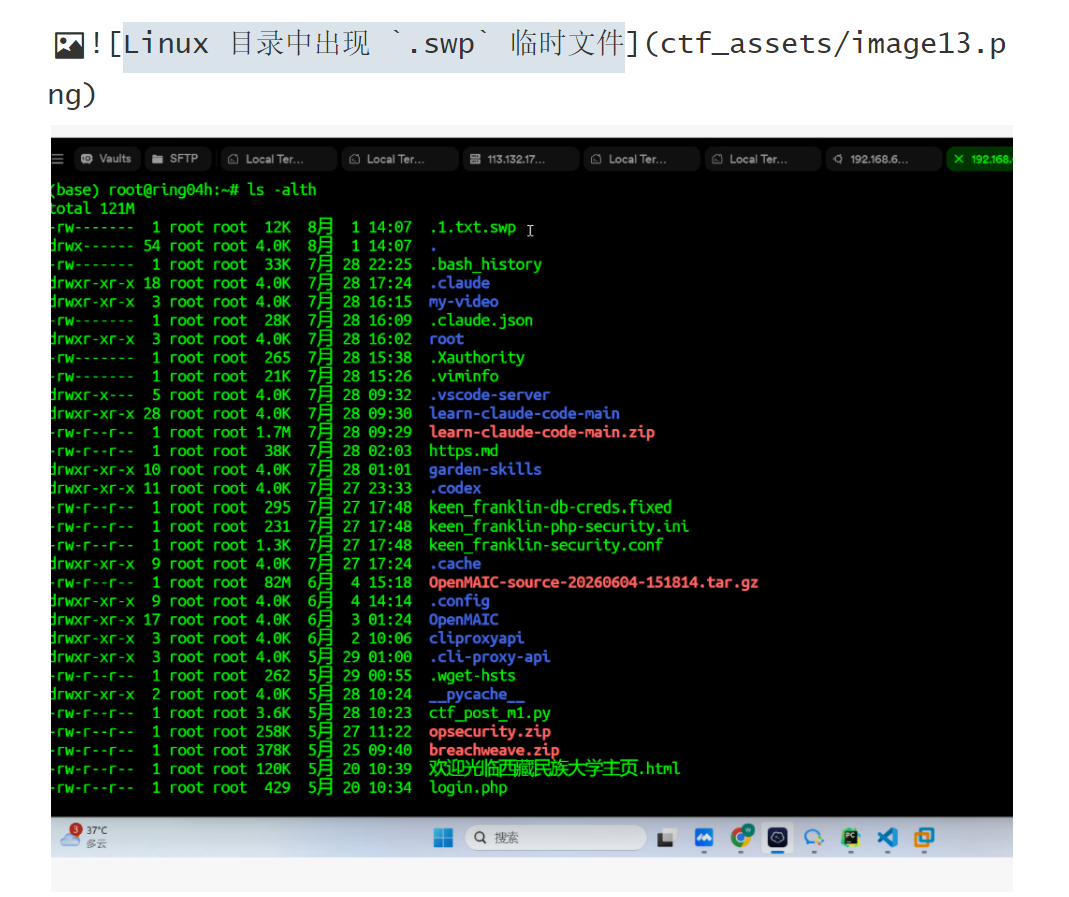Screen dimensions: 1069x897
Task: Click the learn-claude-code-main.zip file name
Action: pos(542,432)
